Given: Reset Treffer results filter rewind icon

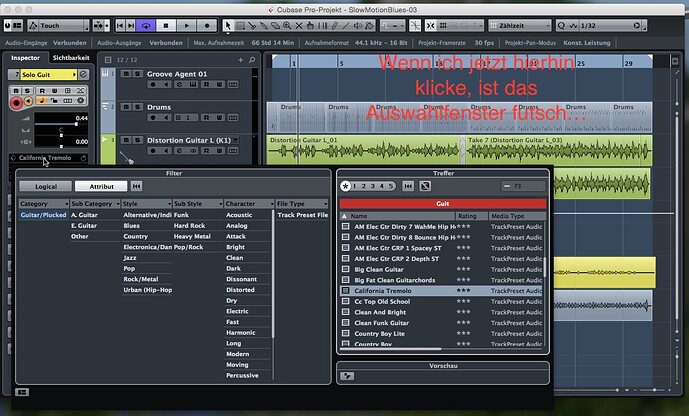Looking at the screenshot, I should point(408,186).
